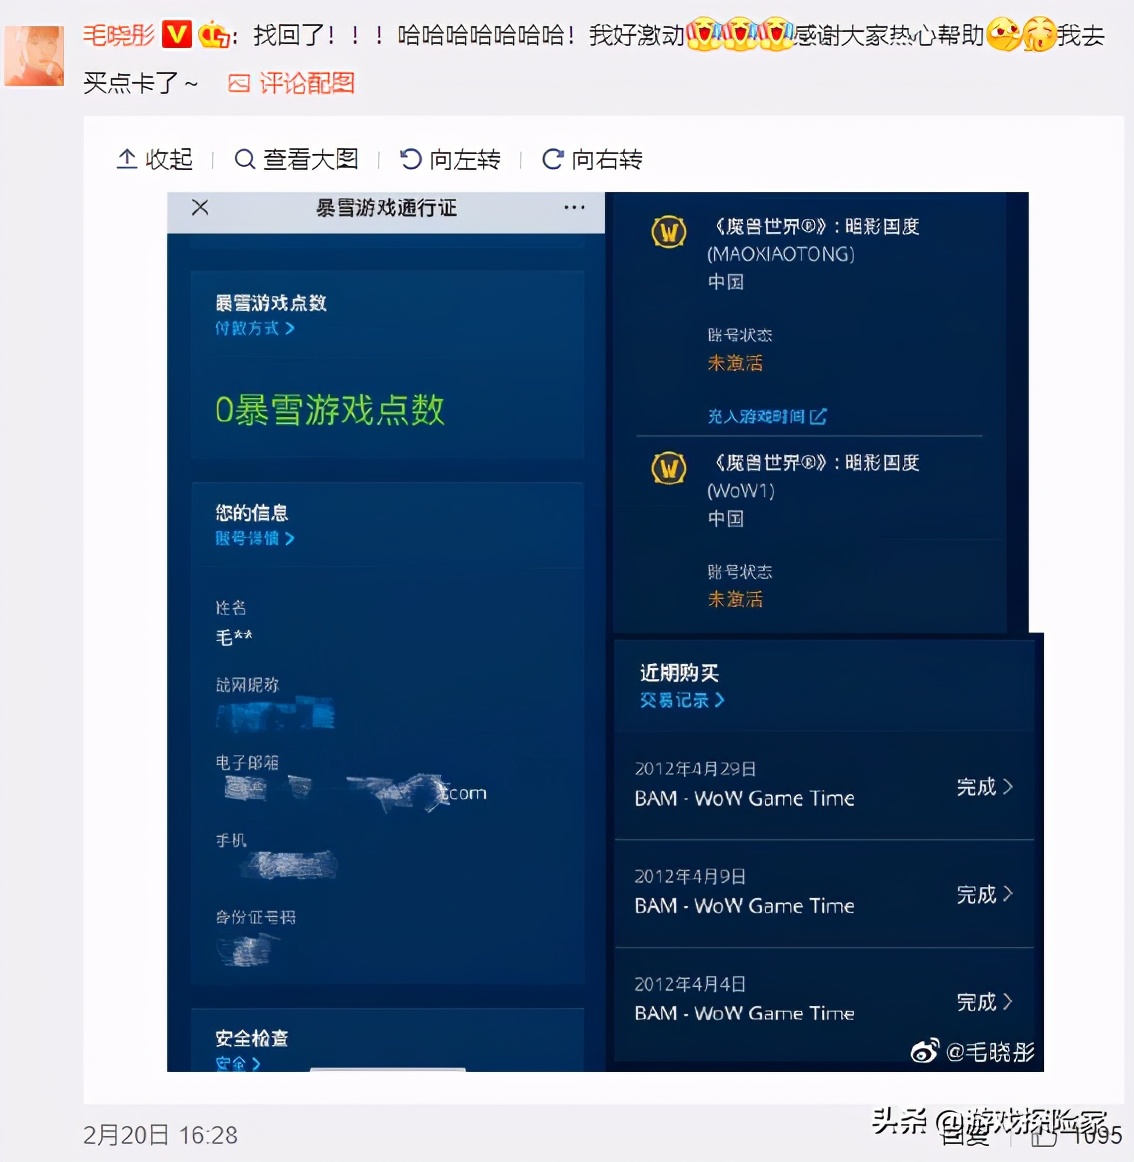The image size is (1134, 1162).
Task: Click the WoW emblem beside 魔兽世界：暗影国度 (WoW1)
Action: (x=668, y=468)
